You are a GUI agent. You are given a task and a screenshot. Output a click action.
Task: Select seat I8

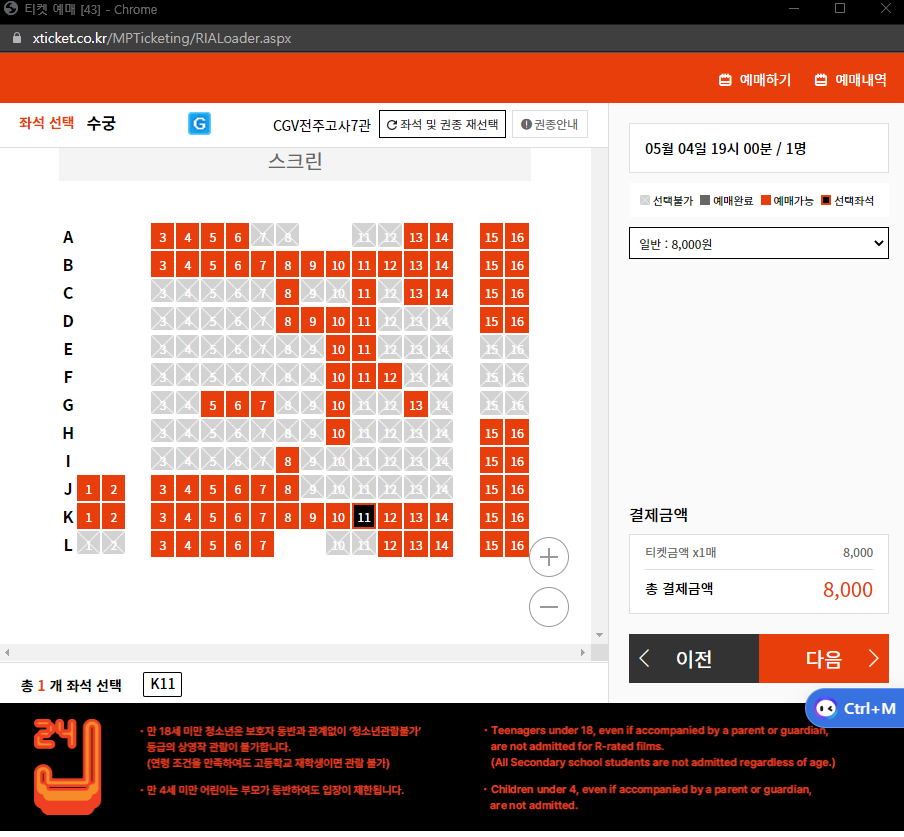pyautogui.click(x=288, y=461)
